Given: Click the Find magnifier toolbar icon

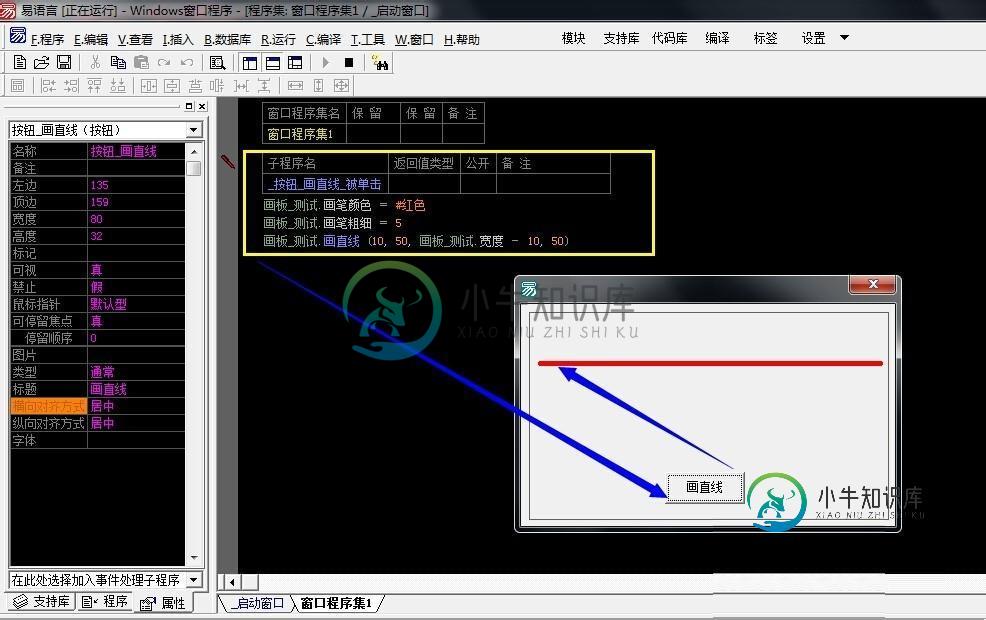Looking at the screenshot, I should pyautogui.click(x=218, y=63).
